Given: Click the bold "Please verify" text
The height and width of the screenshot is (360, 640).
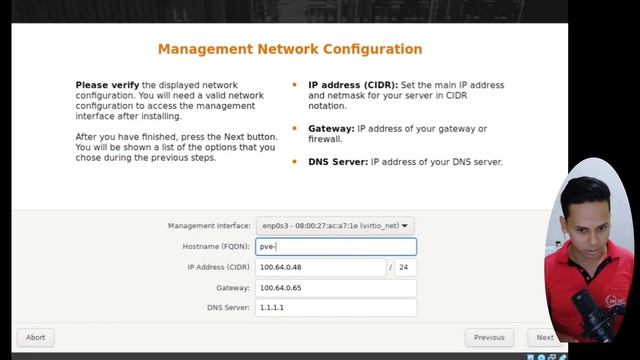Looking at the screenshot, I should pos(107,85).
